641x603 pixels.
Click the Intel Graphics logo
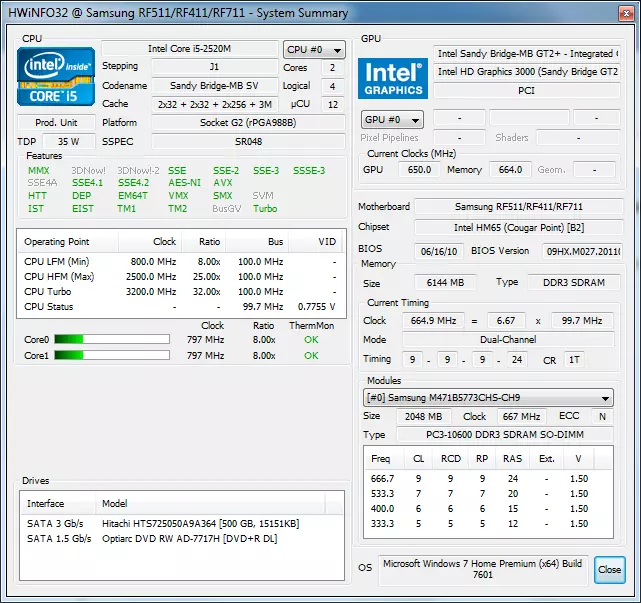pos(393,78)
